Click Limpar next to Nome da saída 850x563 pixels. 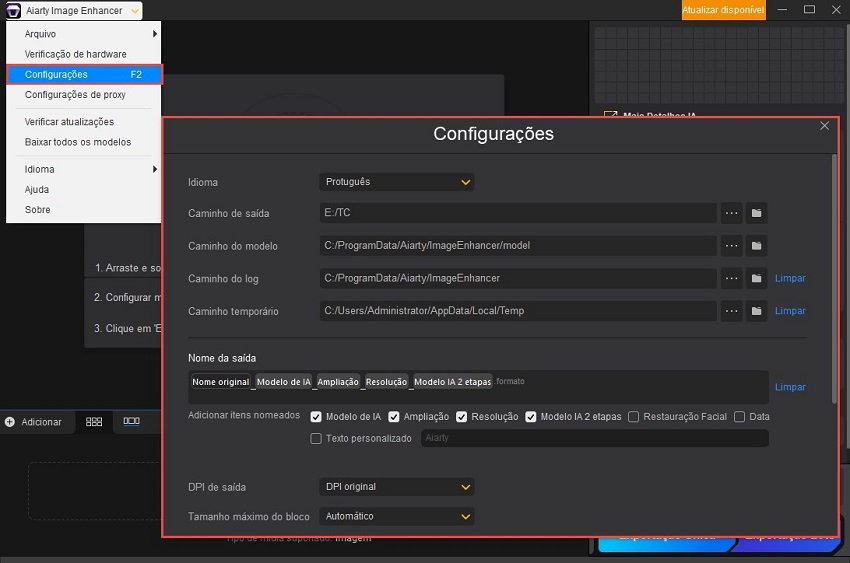pyautogui.click(x=790, y=387)
